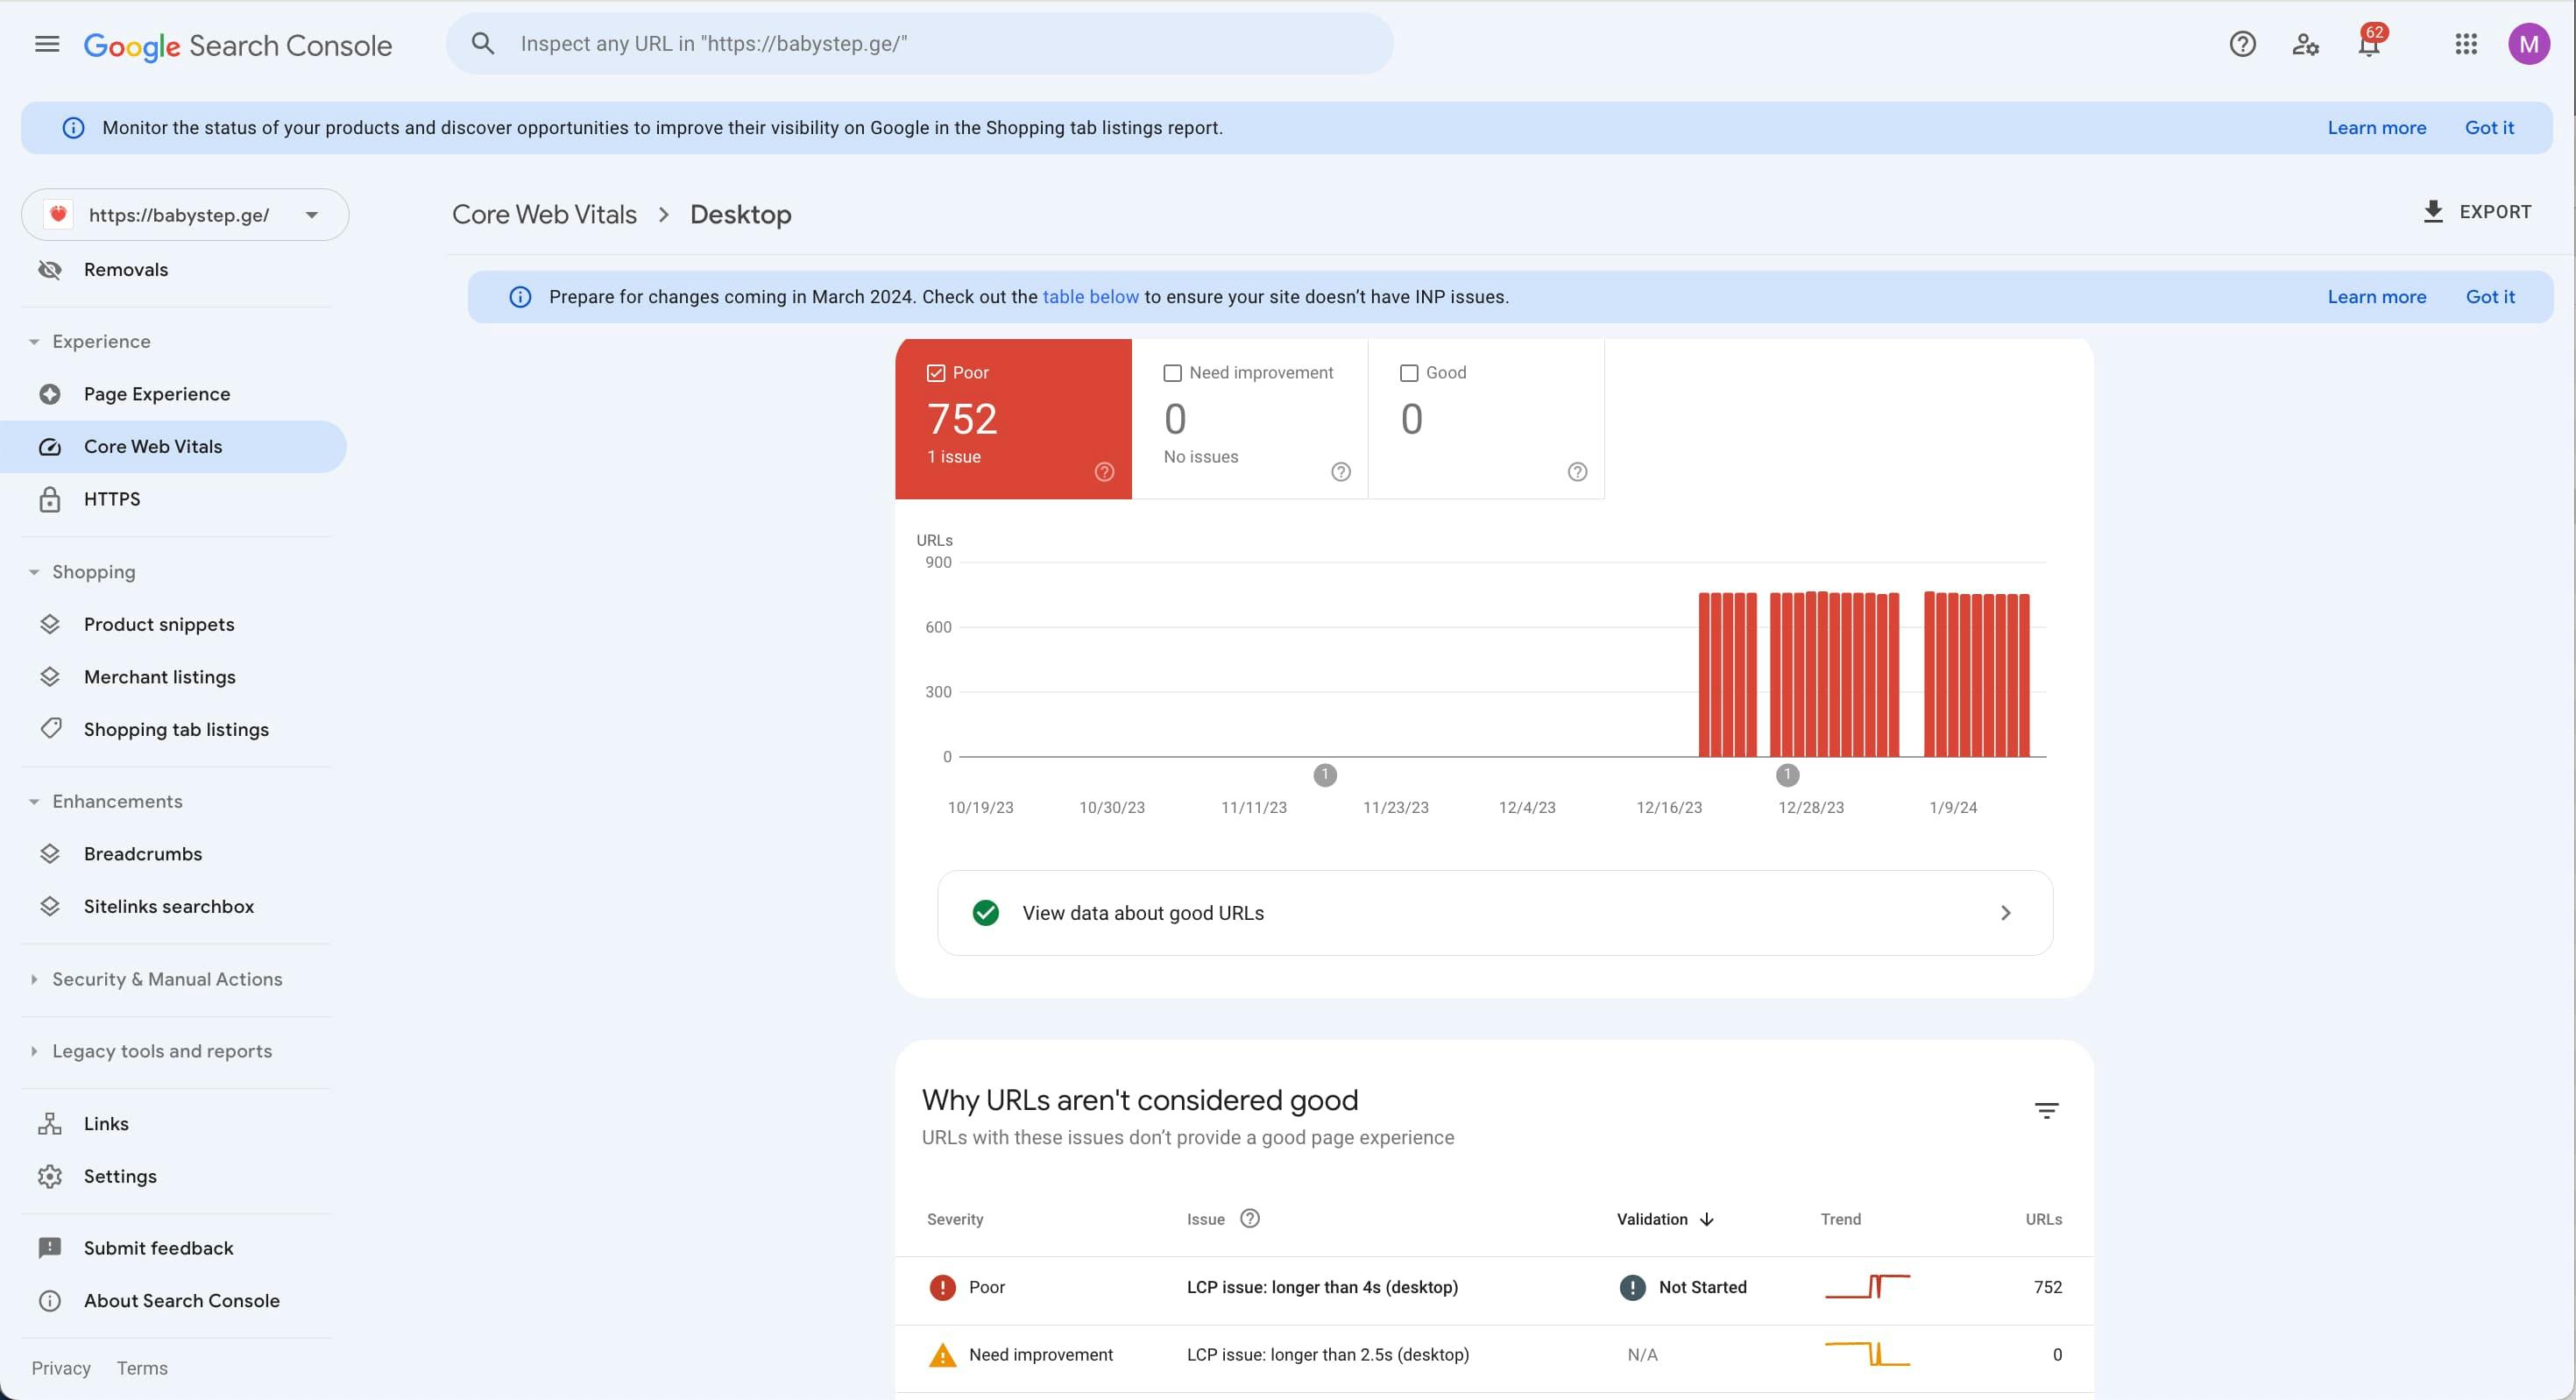The height and width of the screenshot is (1400, 2576).
Task: Click the Export download icon
Action: point(2433,212)
